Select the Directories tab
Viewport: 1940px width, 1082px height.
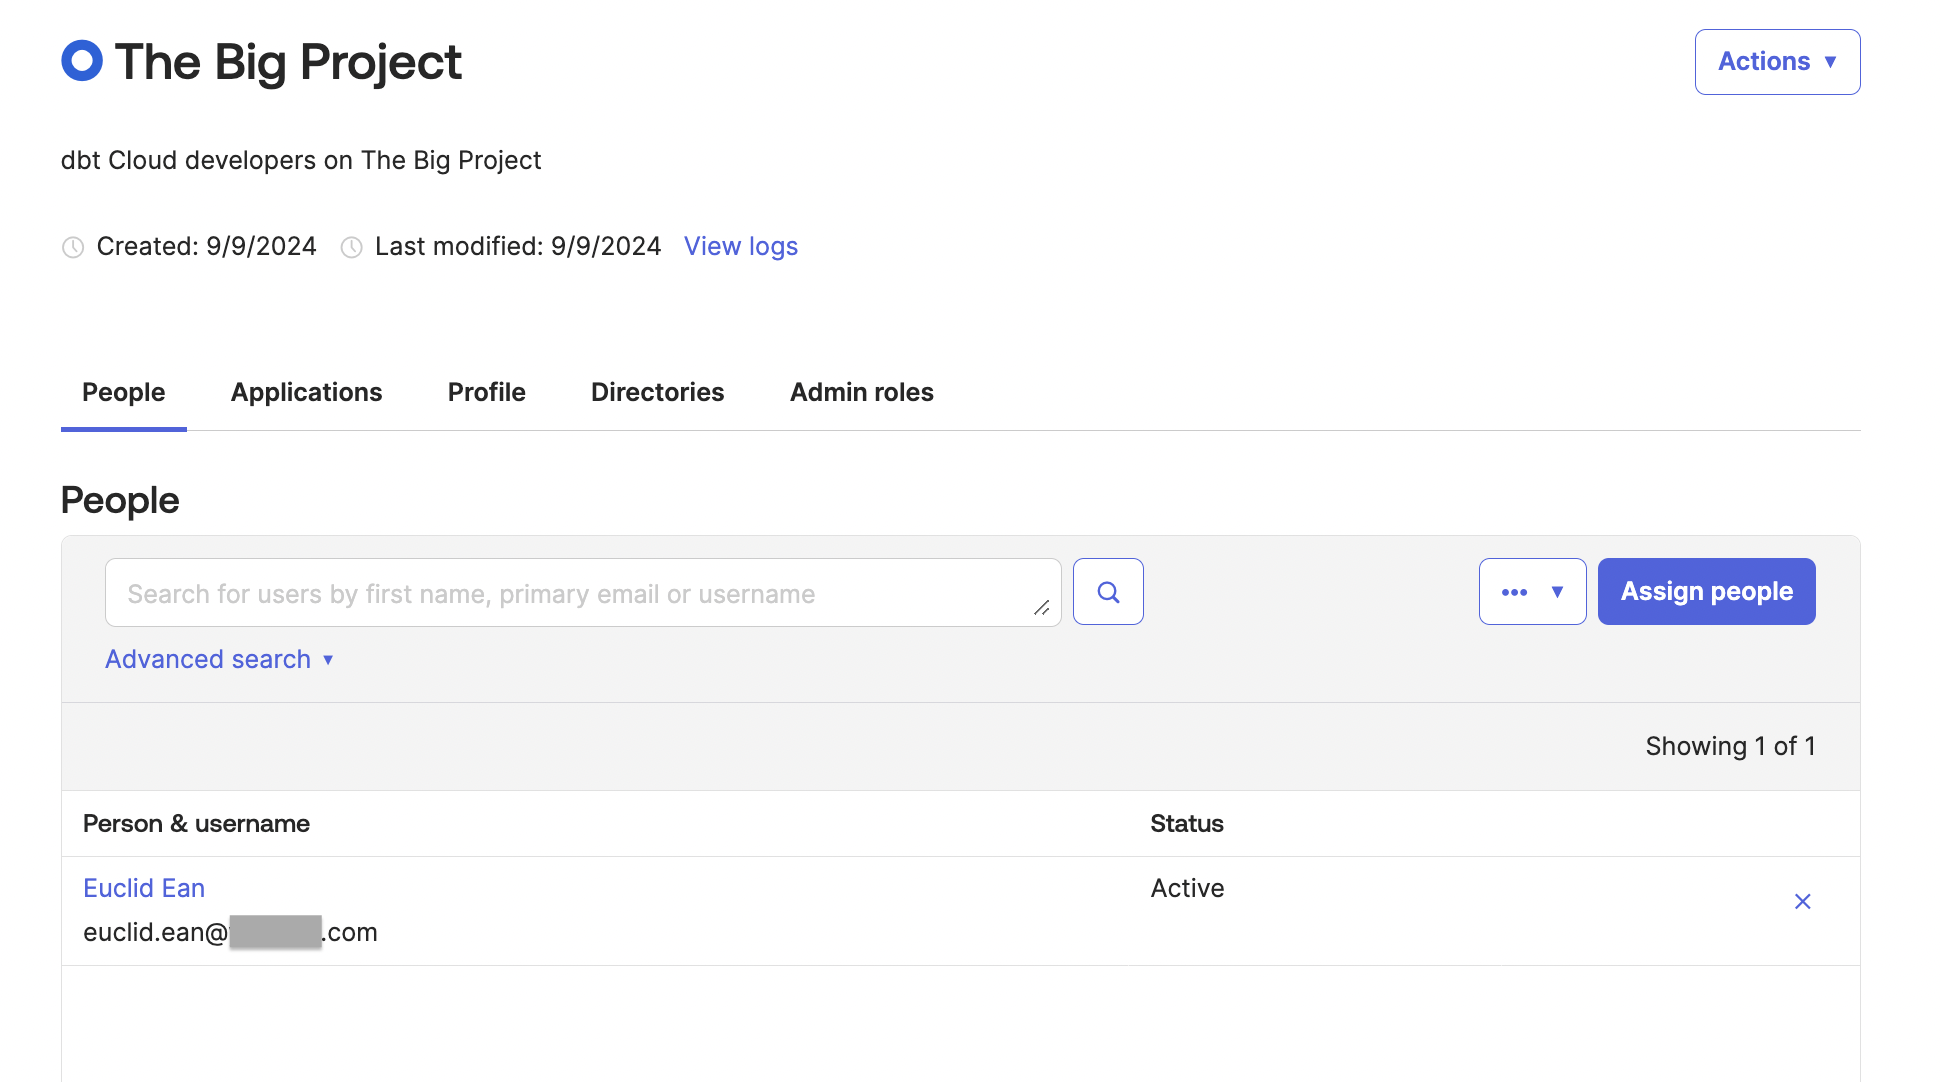pos(657,392)
